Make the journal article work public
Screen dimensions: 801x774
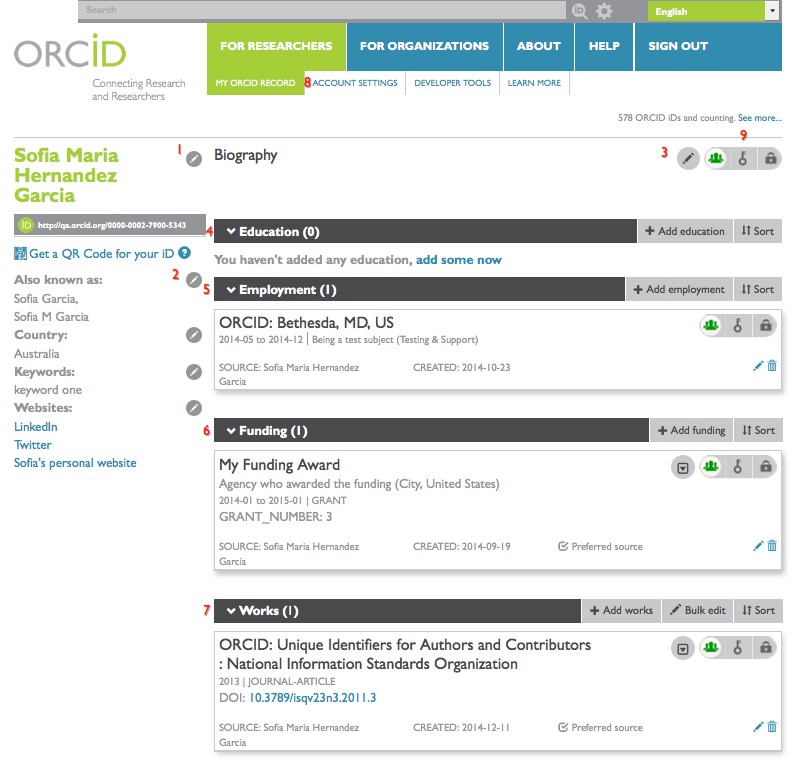pyautogui.click(x=711, y=648)
